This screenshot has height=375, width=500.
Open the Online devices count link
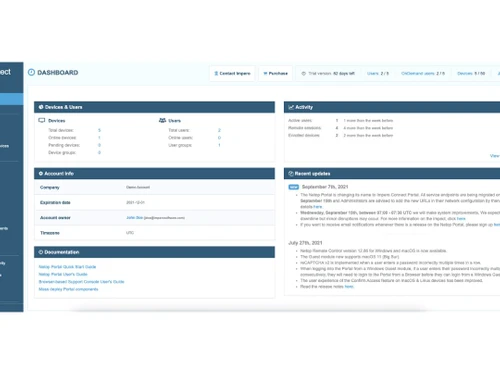point(99,138)
